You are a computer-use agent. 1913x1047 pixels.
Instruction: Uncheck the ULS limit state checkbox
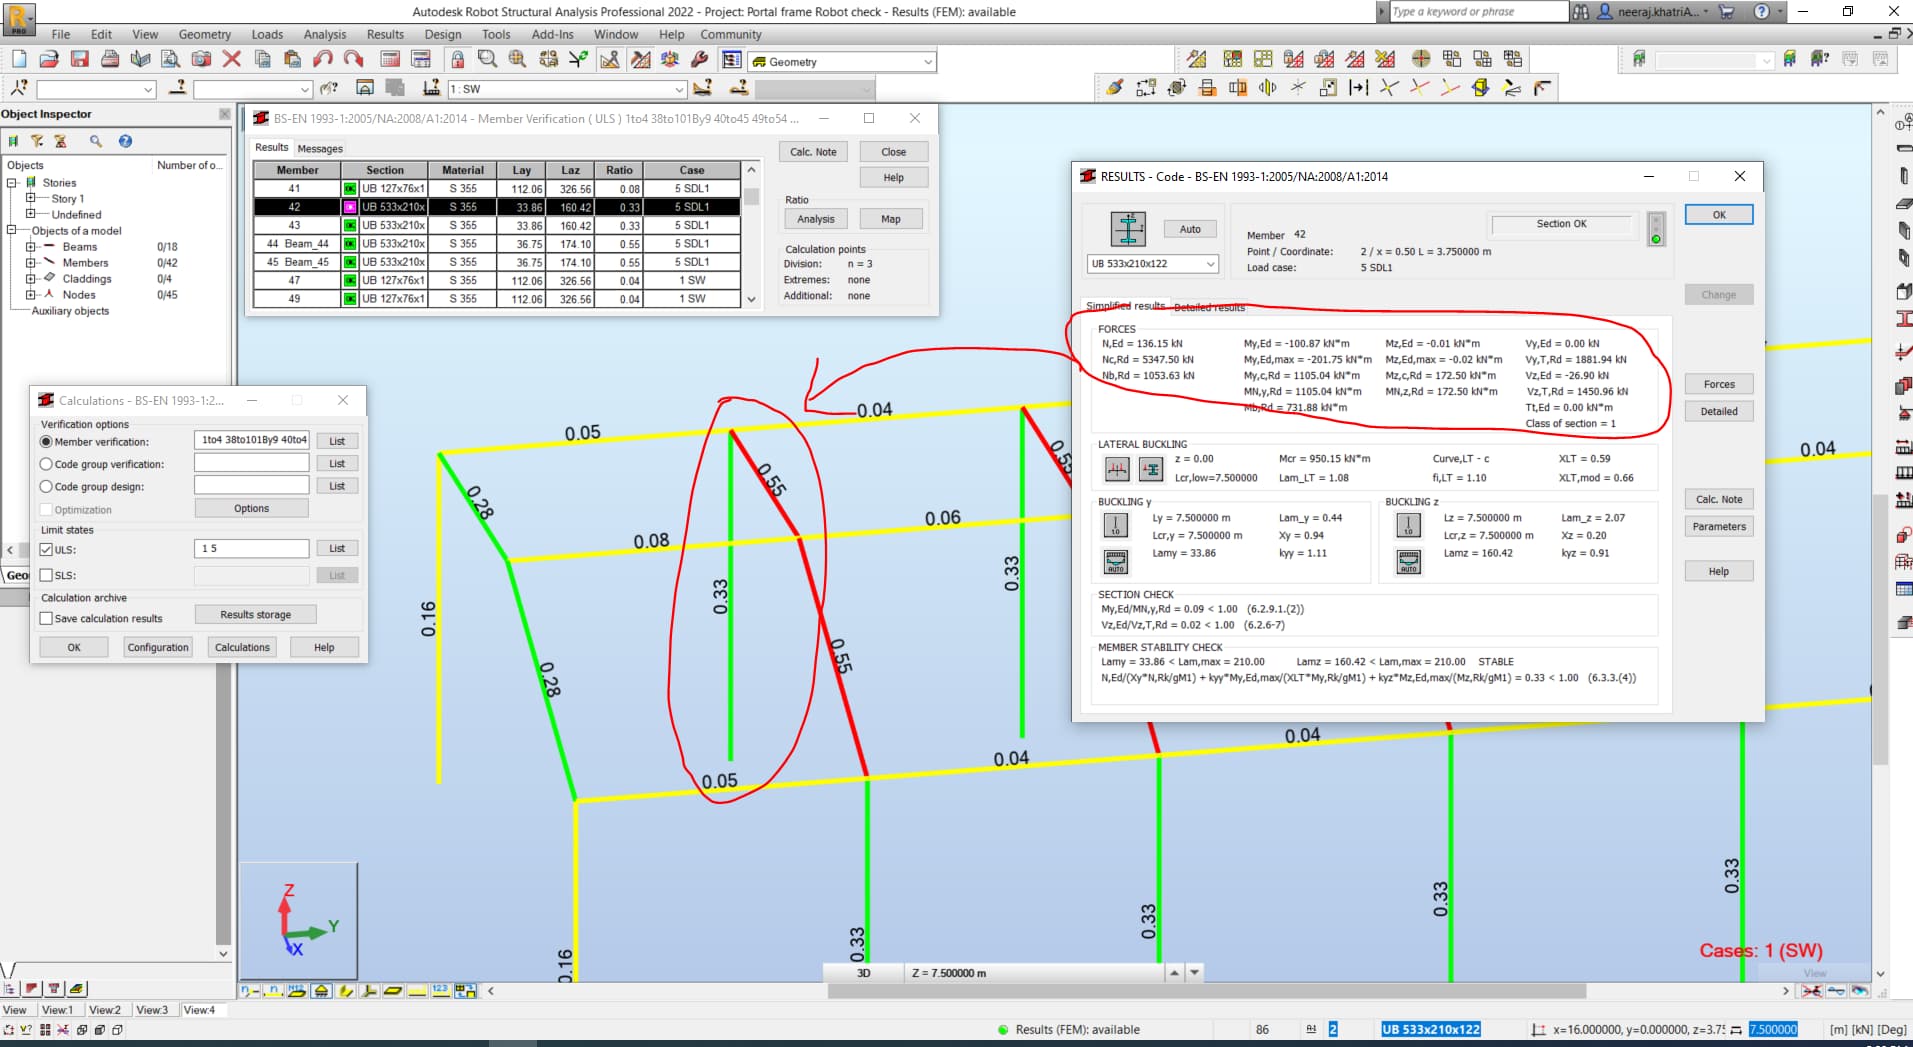tap(46, 549)
